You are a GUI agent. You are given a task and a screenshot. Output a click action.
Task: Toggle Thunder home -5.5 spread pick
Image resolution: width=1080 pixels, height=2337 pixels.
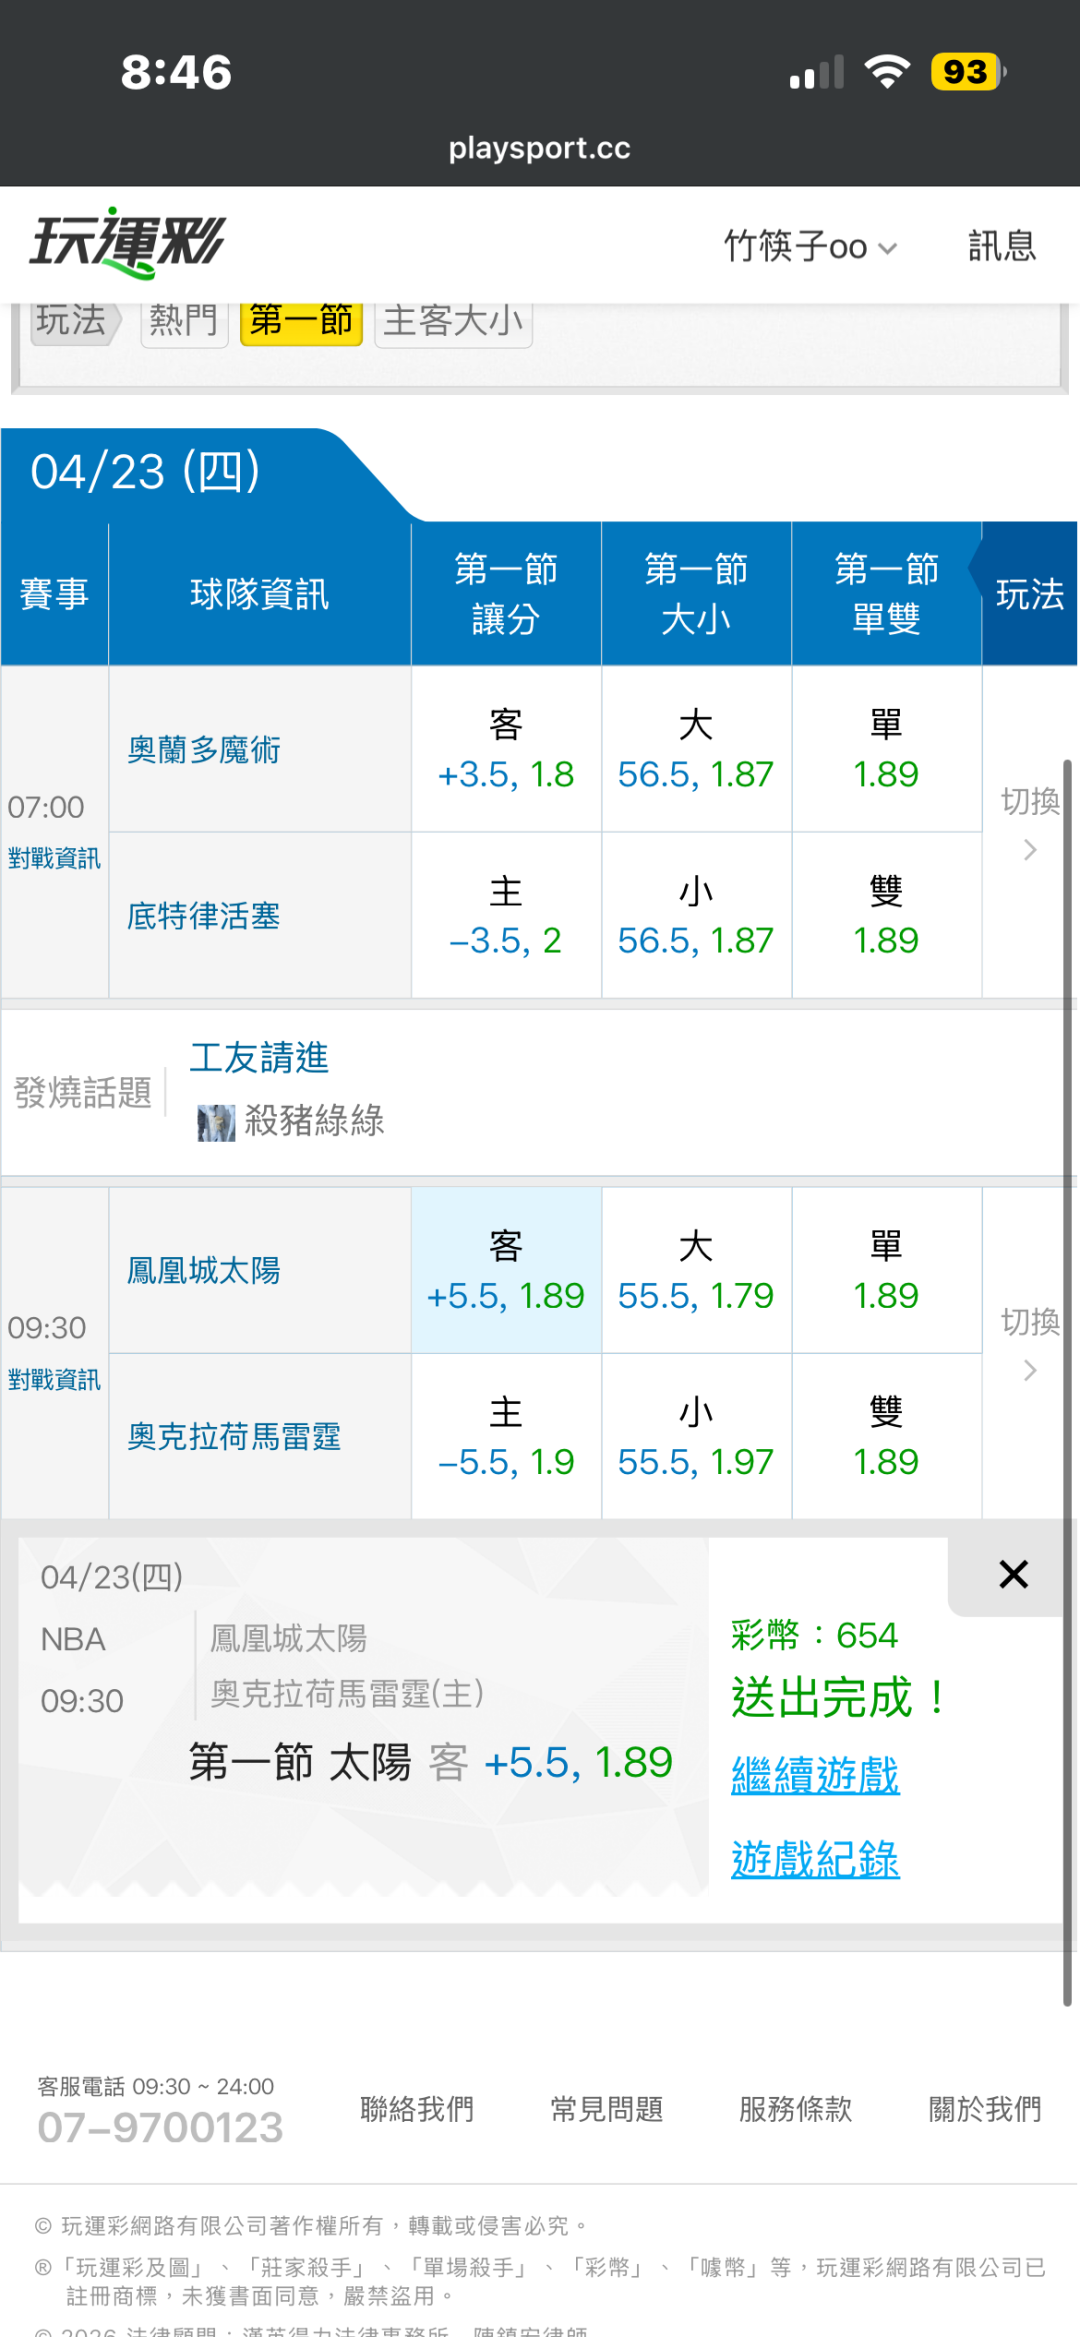[506, 1437]
